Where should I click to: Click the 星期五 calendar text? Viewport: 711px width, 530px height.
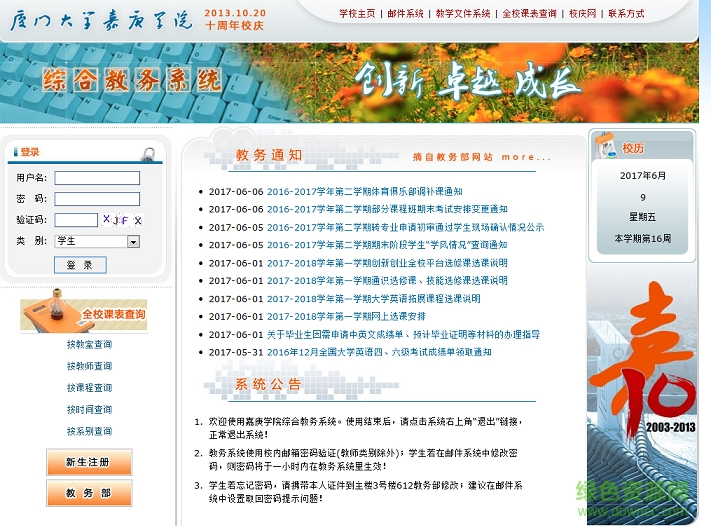(643, 217)
